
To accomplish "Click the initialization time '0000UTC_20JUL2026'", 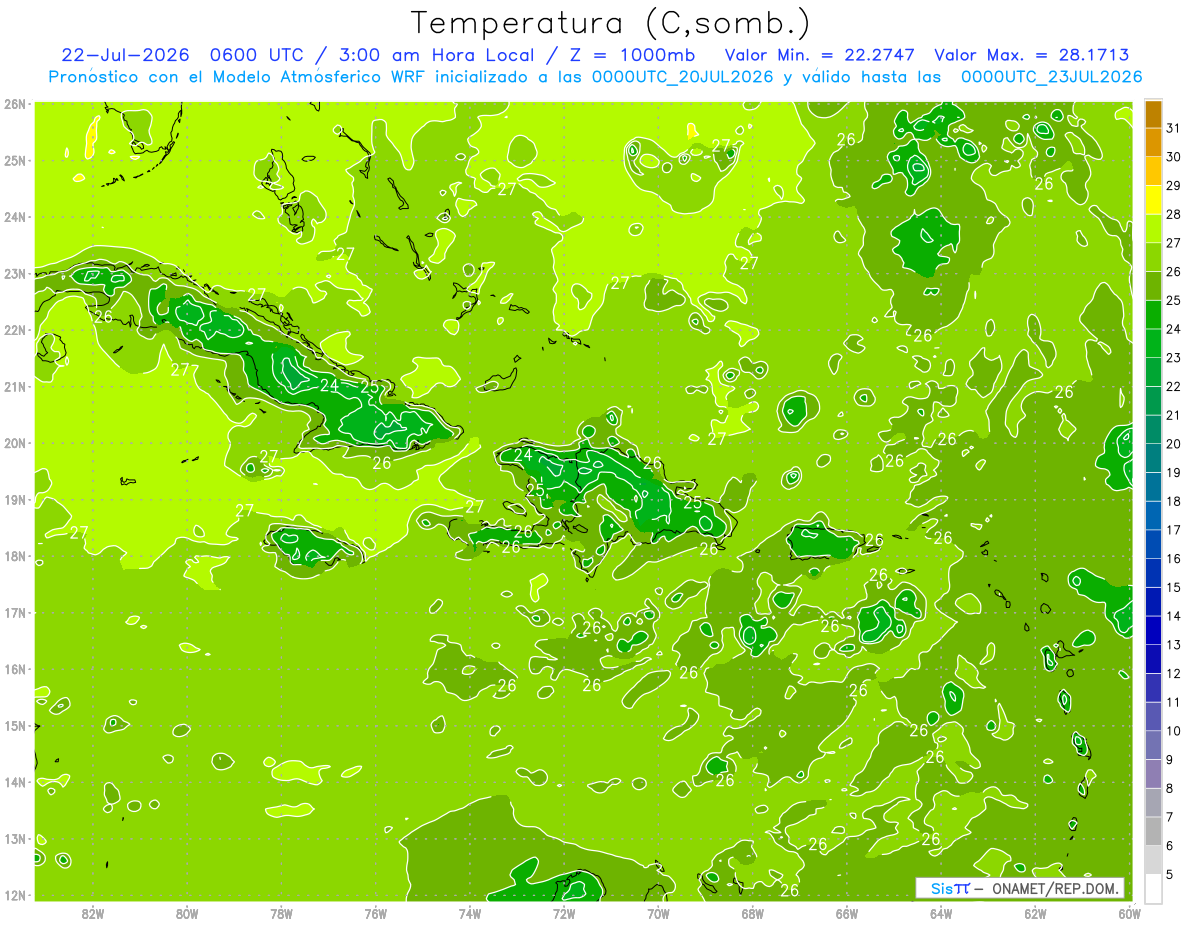I will pyautogui.click(x=682, y=77).
